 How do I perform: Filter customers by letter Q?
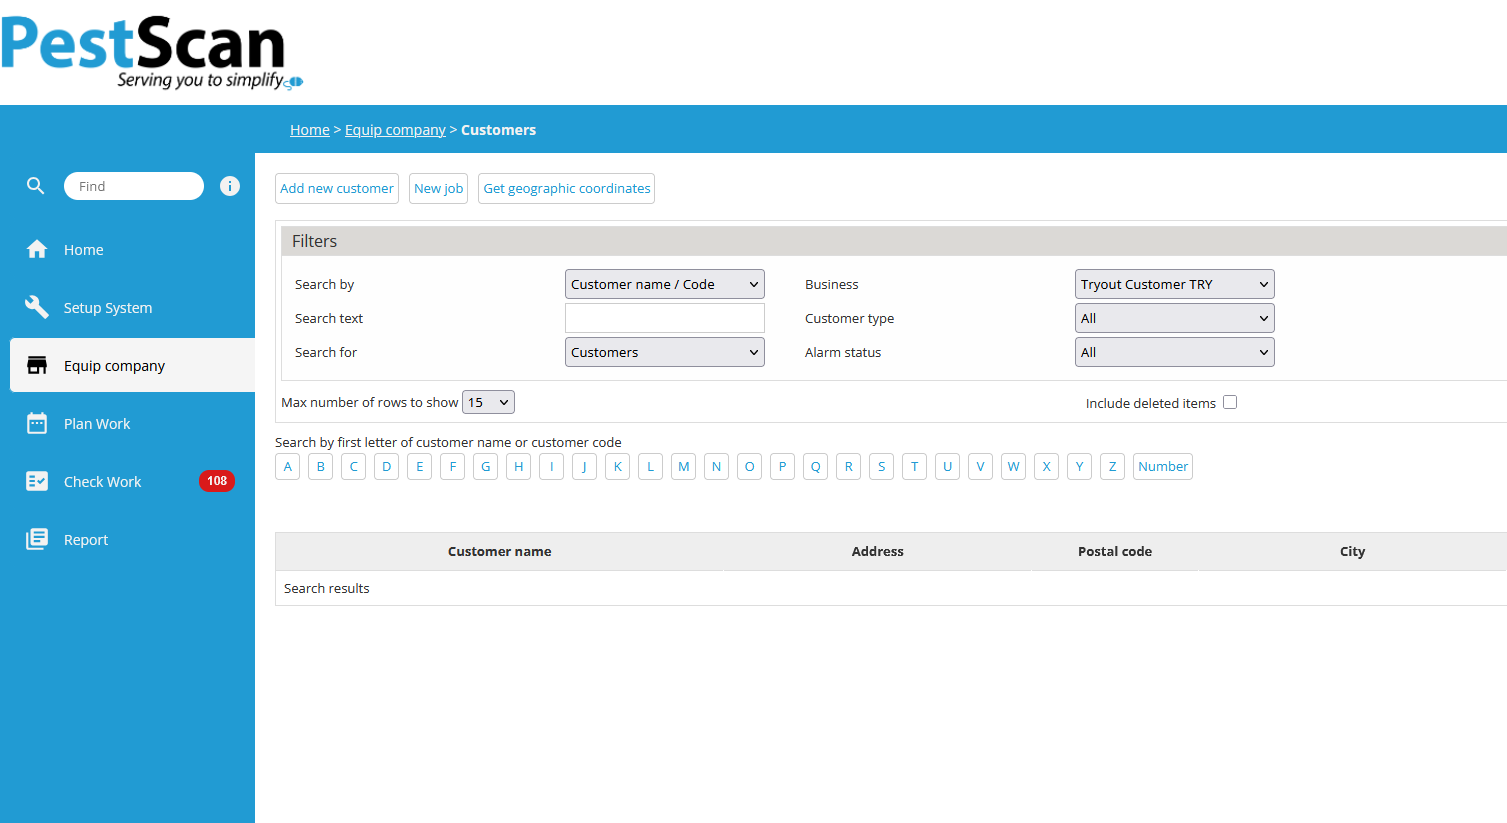pyautogui.click(x=816, y=466)
